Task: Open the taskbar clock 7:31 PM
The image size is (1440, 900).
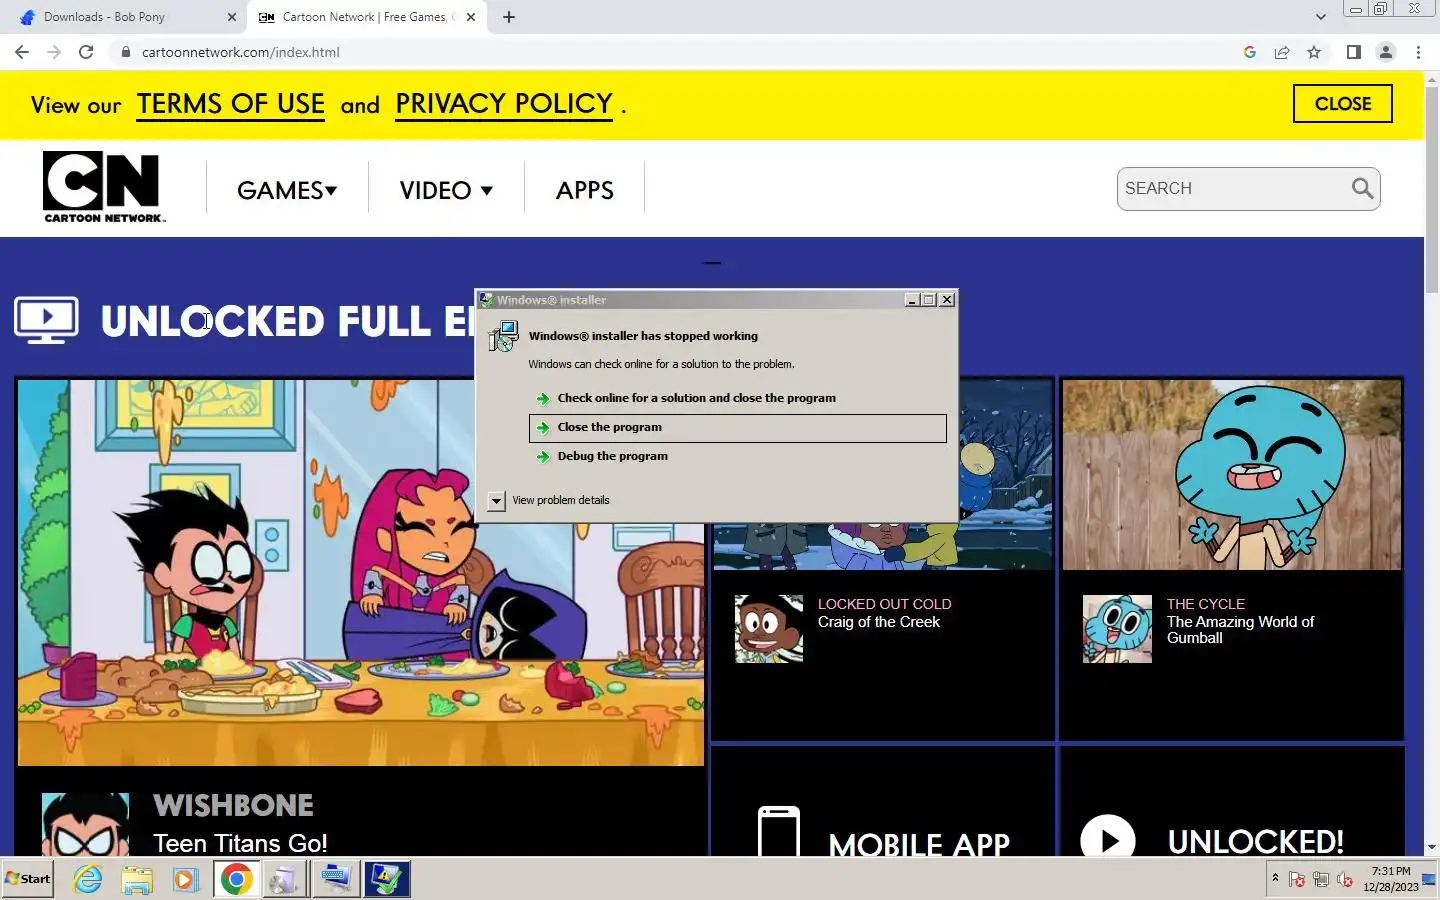Action: point(1390,879)
